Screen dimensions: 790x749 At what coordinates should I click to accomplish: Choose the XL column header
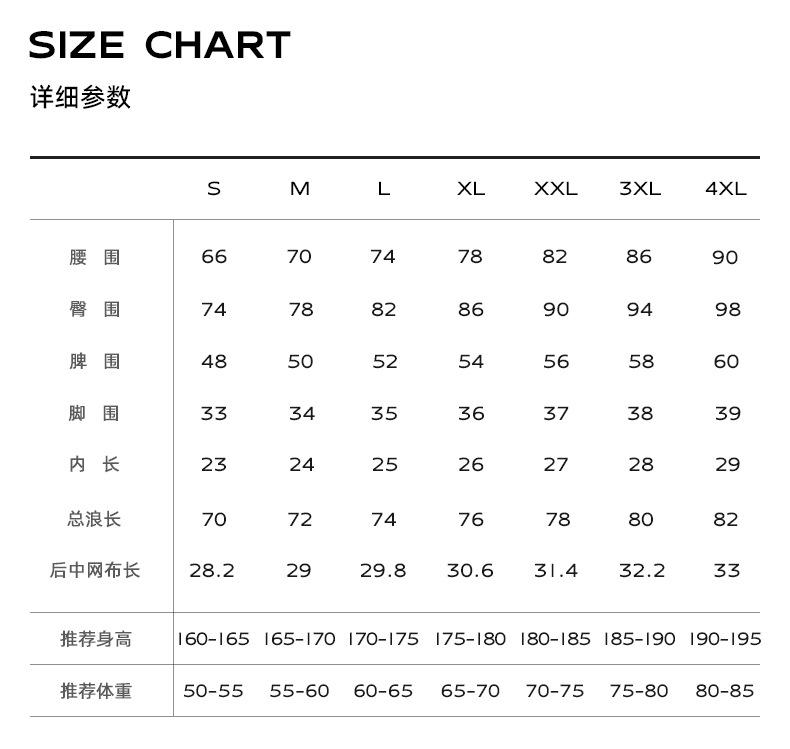(471, 189)
